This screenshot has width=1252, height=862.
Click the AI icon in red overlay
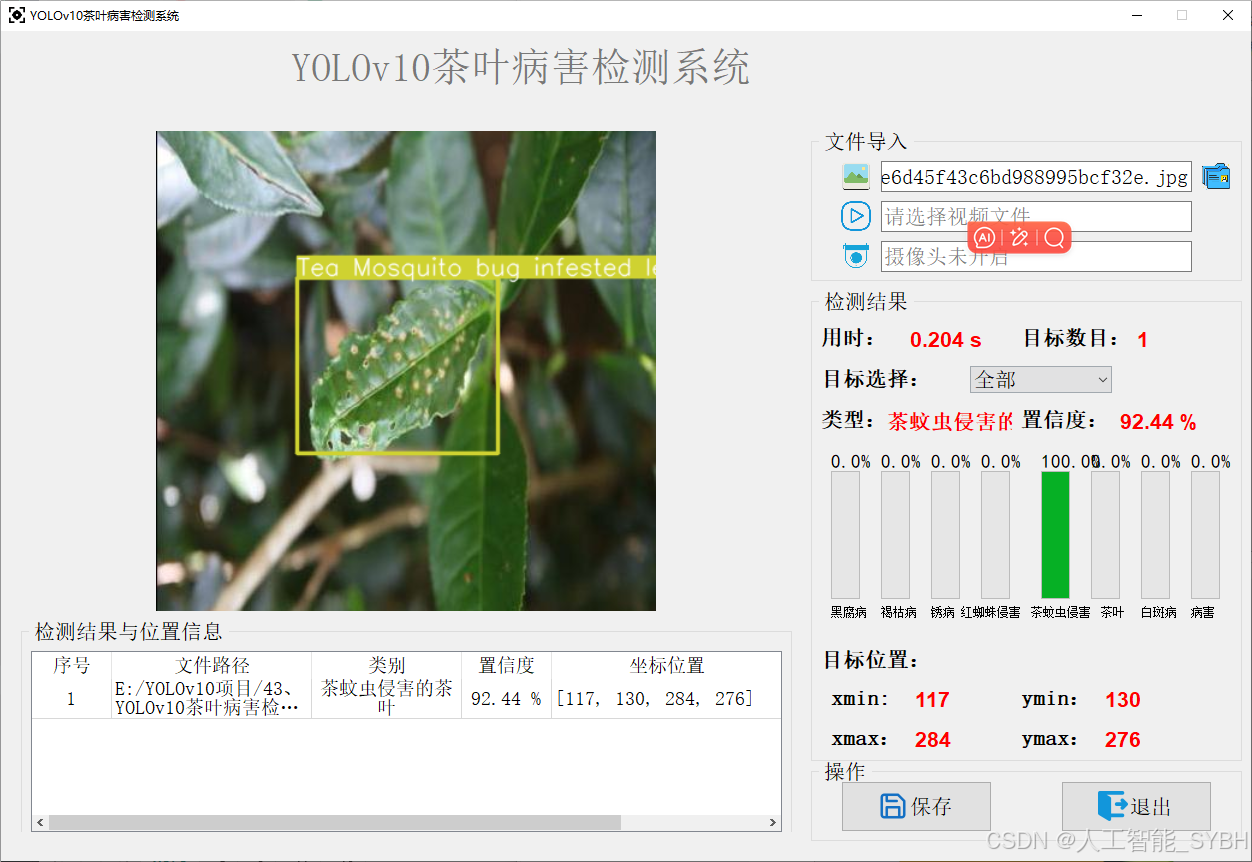click(985, 237)
